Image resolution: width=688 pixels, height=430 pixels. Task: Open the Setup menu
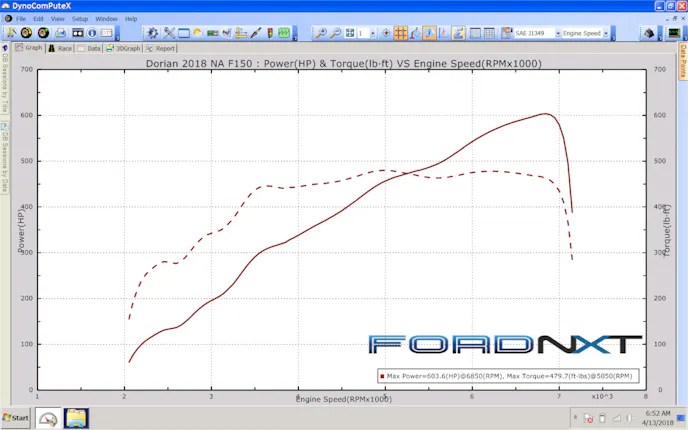(x=80, y=18)
